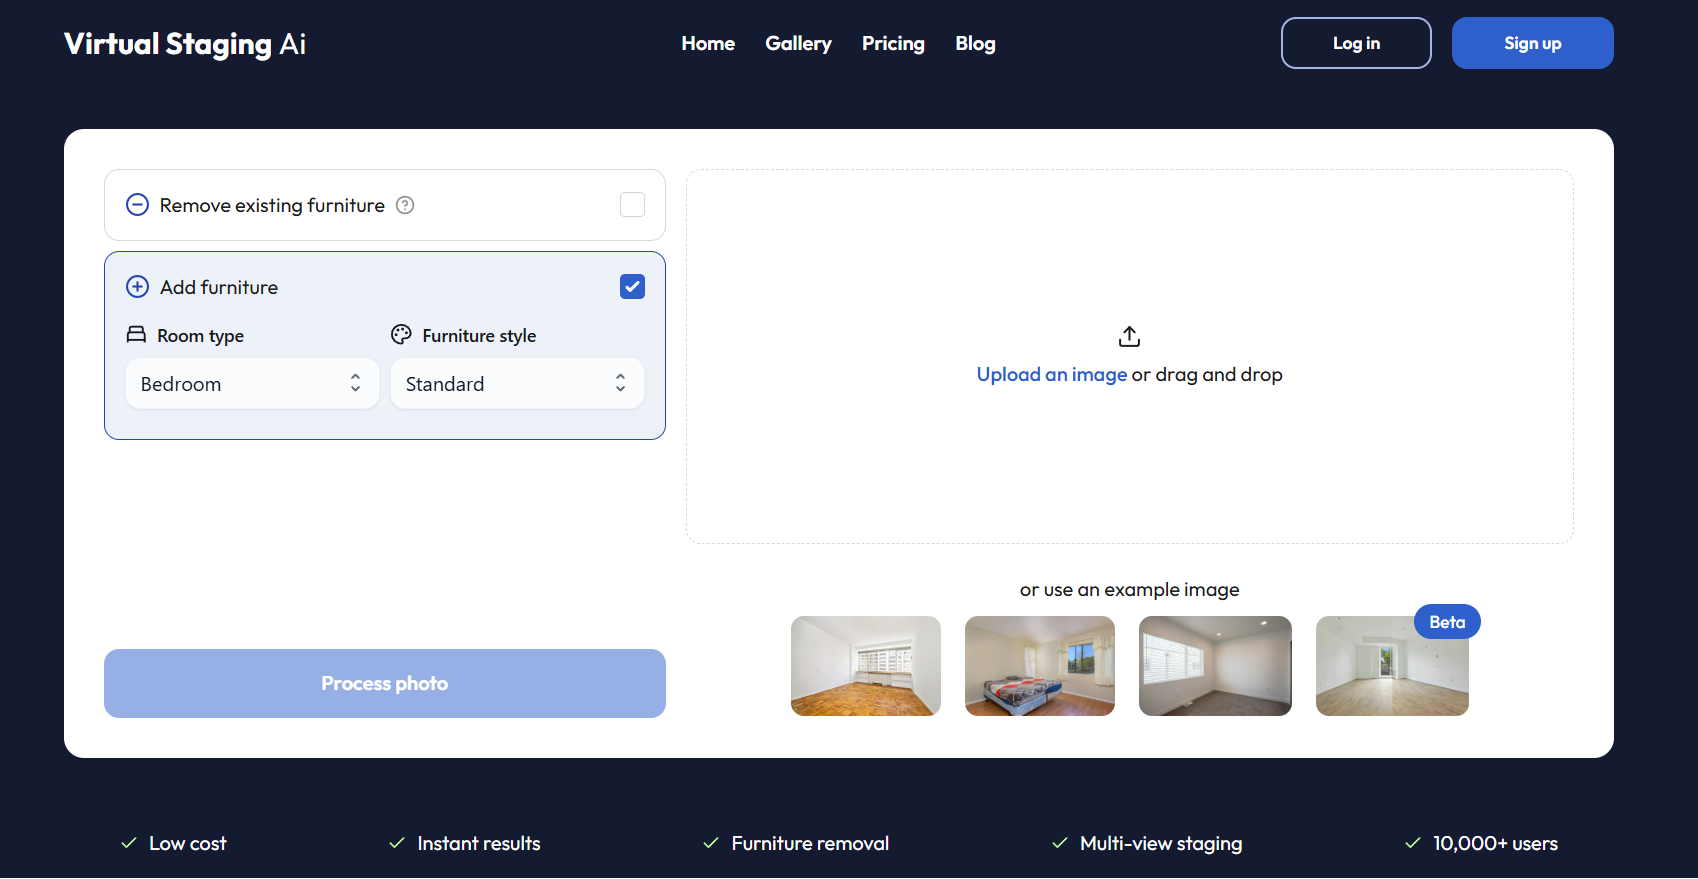Click the Log in button
This screenshot has height=879, width=1698.
pyautogui.click(x=1356, y=43)
